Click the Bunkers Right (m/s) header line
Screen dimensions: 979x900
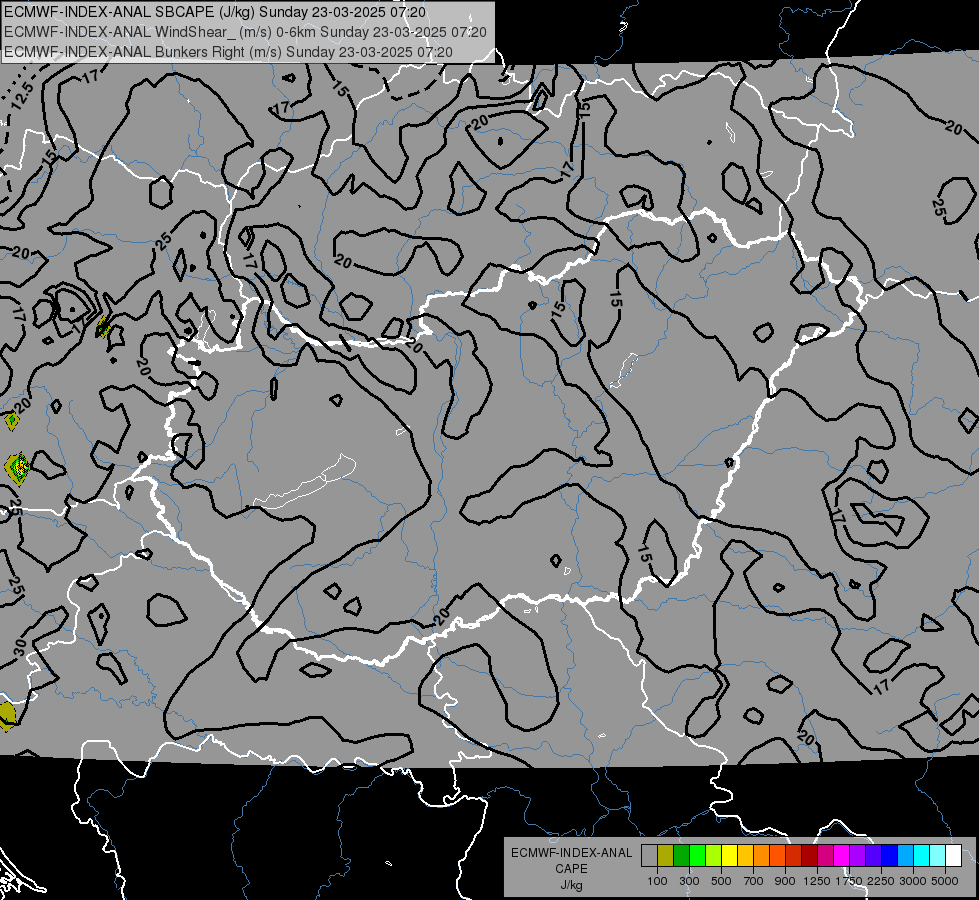(x=228, y=52)
